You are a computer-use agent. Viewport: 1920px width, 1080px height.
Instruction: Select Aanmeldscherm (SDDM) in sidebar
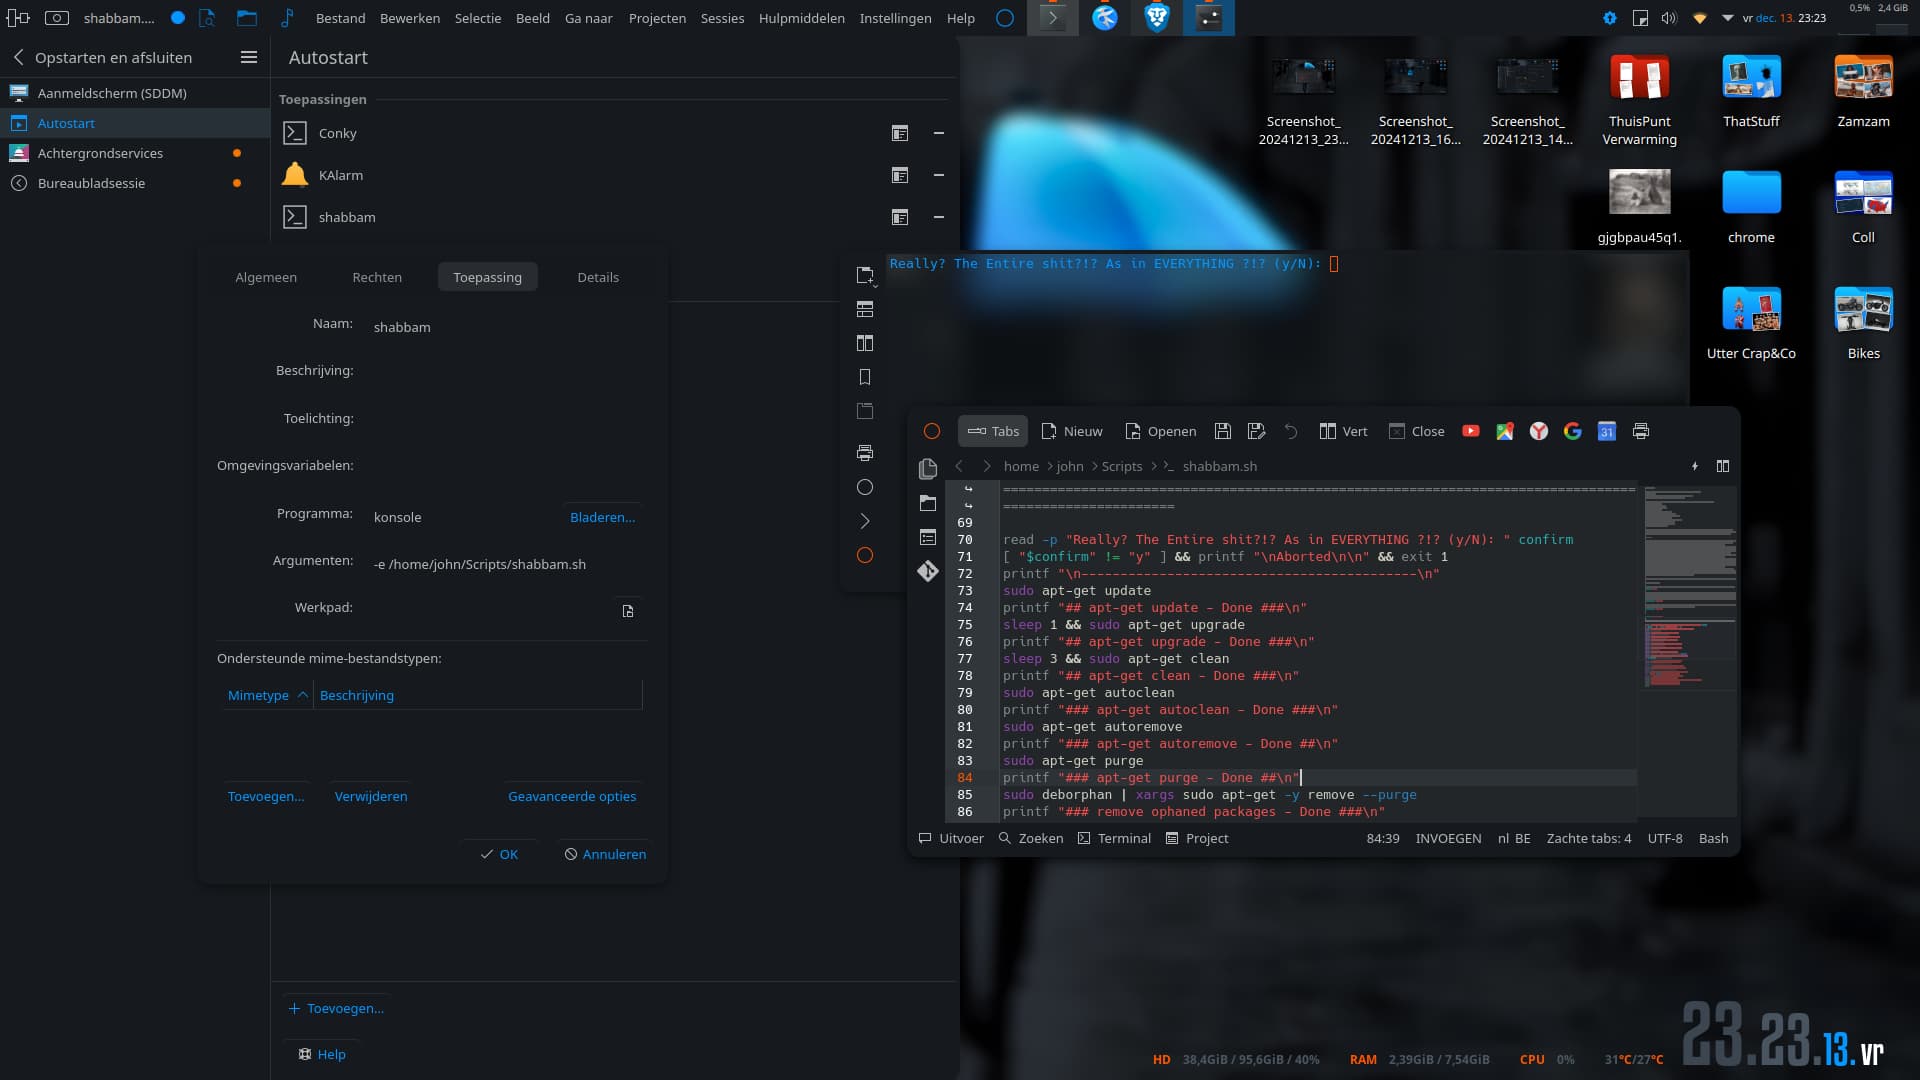coord(135,93)
